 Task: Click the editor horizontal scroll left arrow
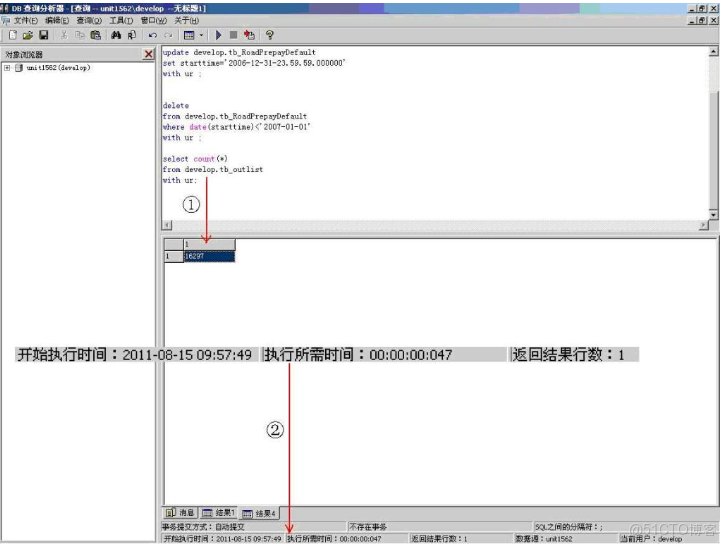coord(167,225)
